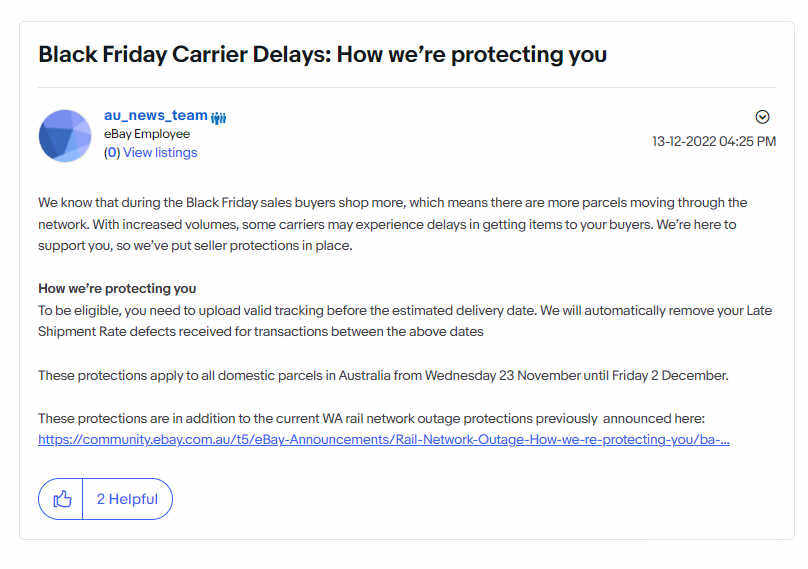Viewport: 808px width, 569px height.
Task: Click the post title Black Friday Carrier Delays
Action: tap(323, 55)
